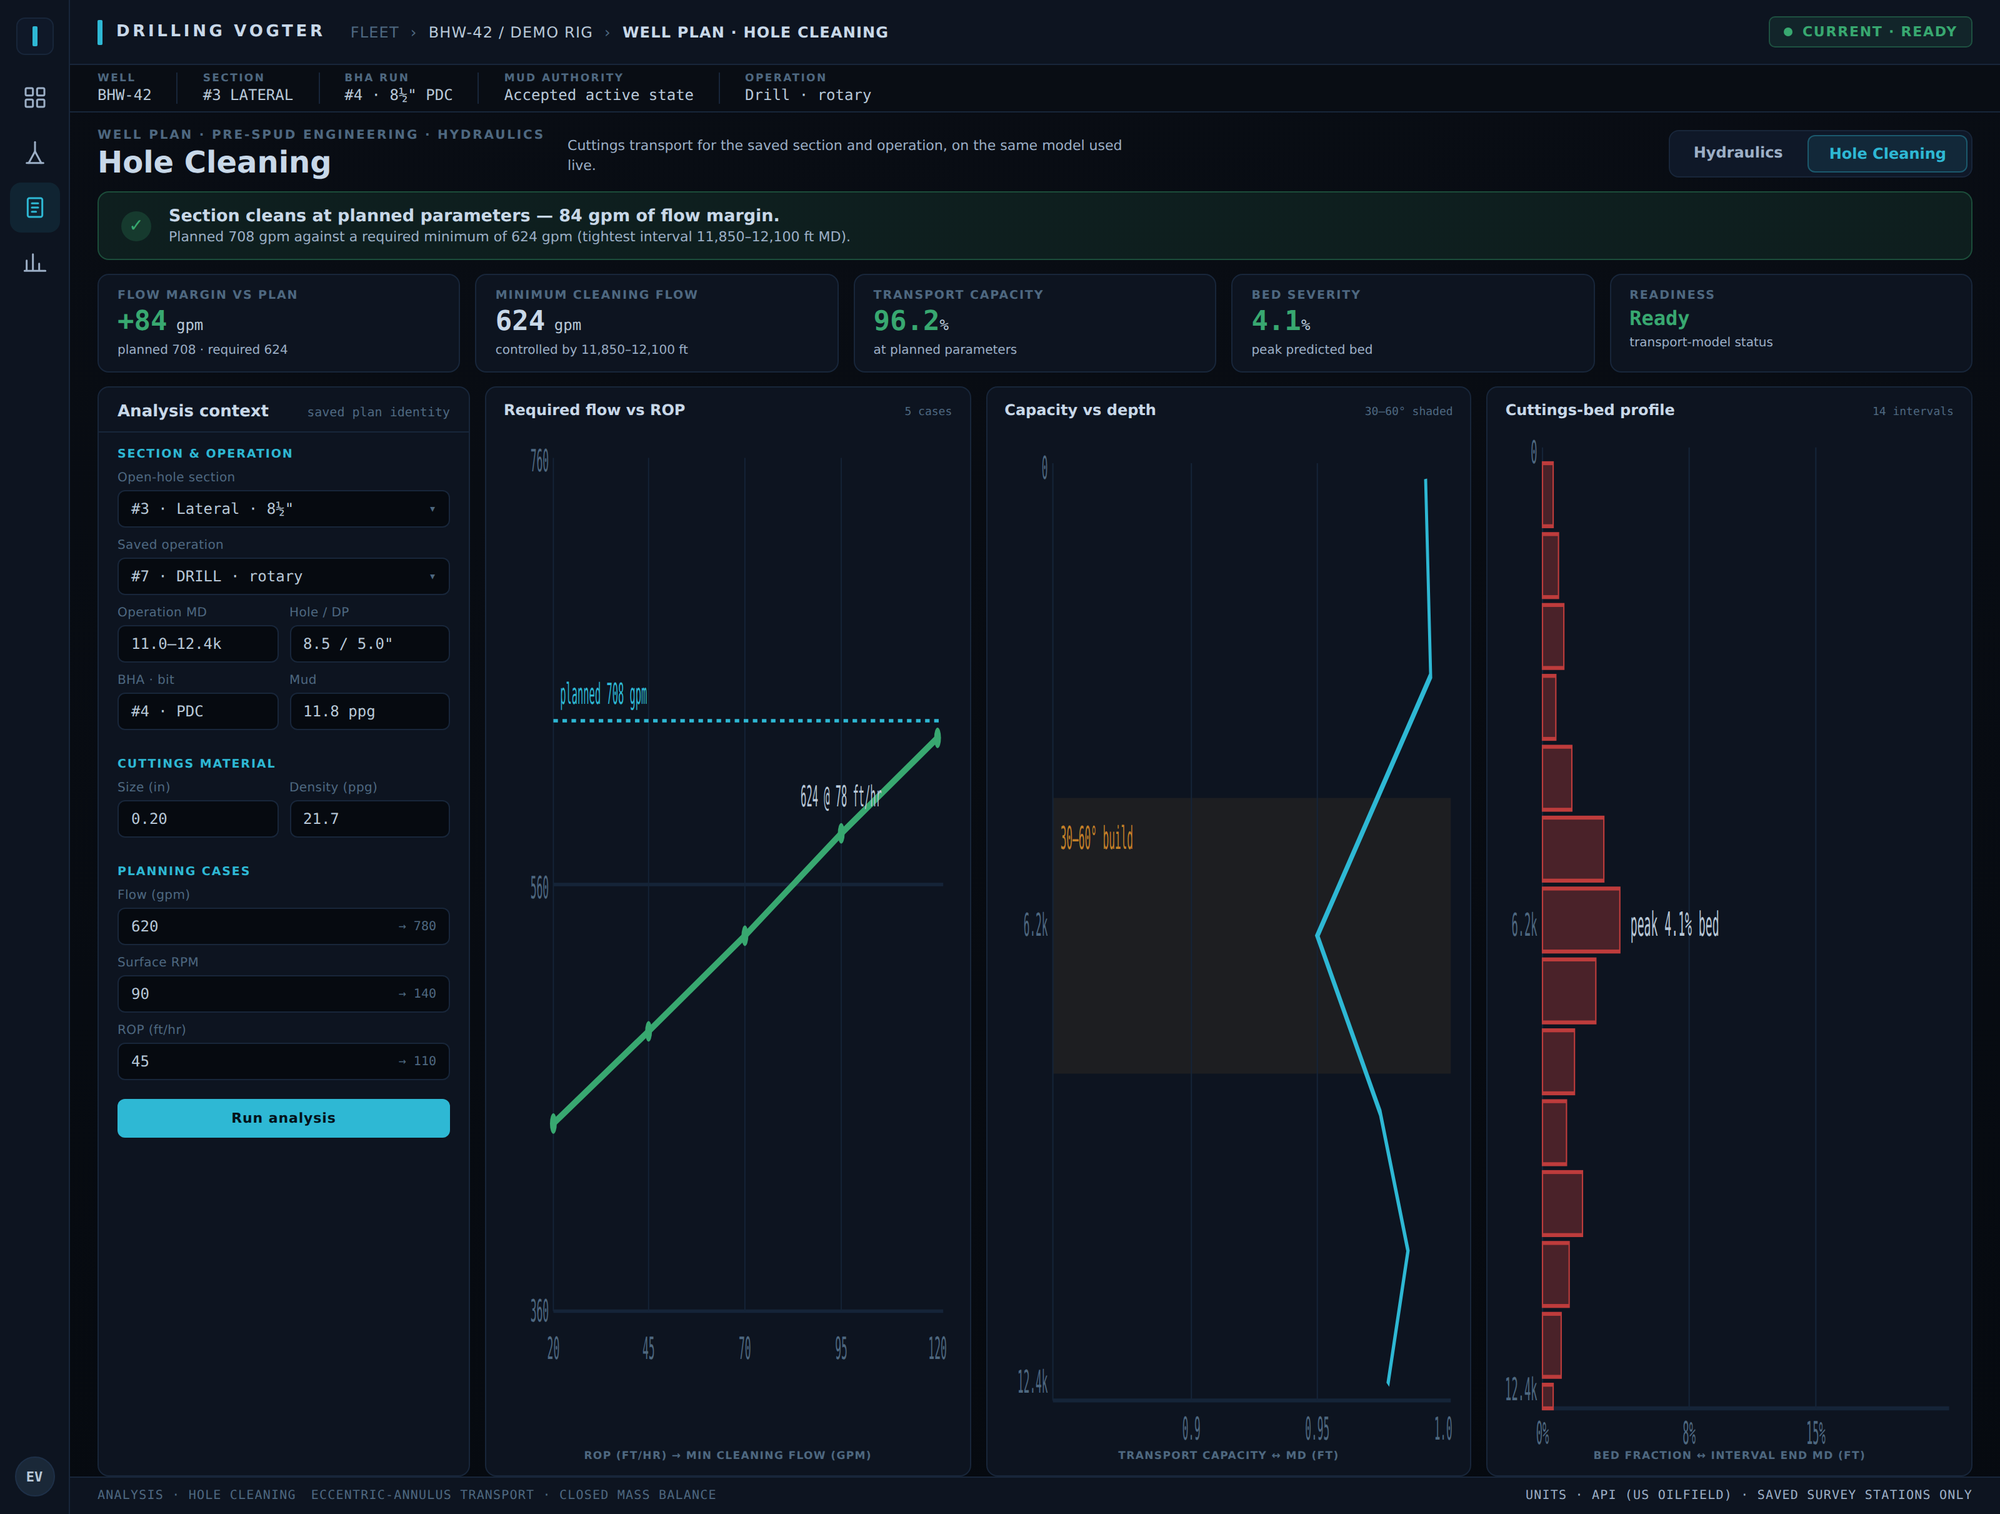The image size is (2000, 1514).
Task: Click 'Accepted active state' mud authority value
Action: click(x=599, y=95)
